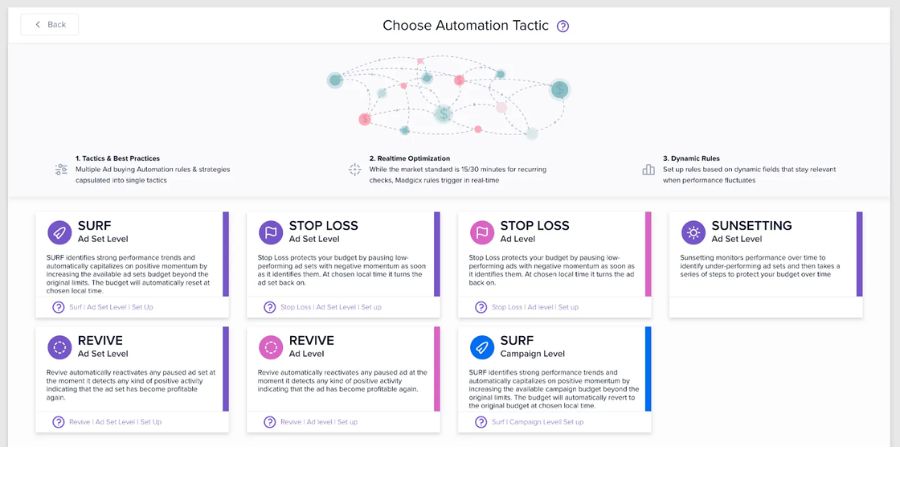Click the '2. Realtime Optimization' heading
The image size is (900, 498).
click(409, 158)
